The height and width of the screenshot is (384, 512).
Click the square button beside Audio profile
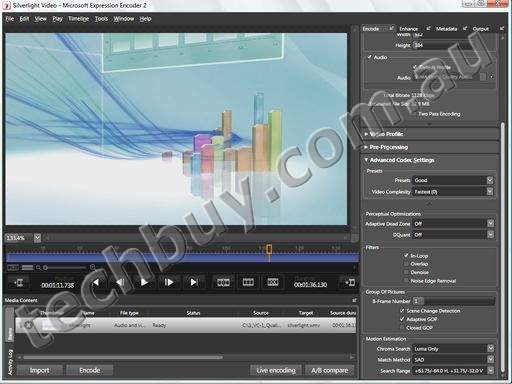[x=483, y=77]
